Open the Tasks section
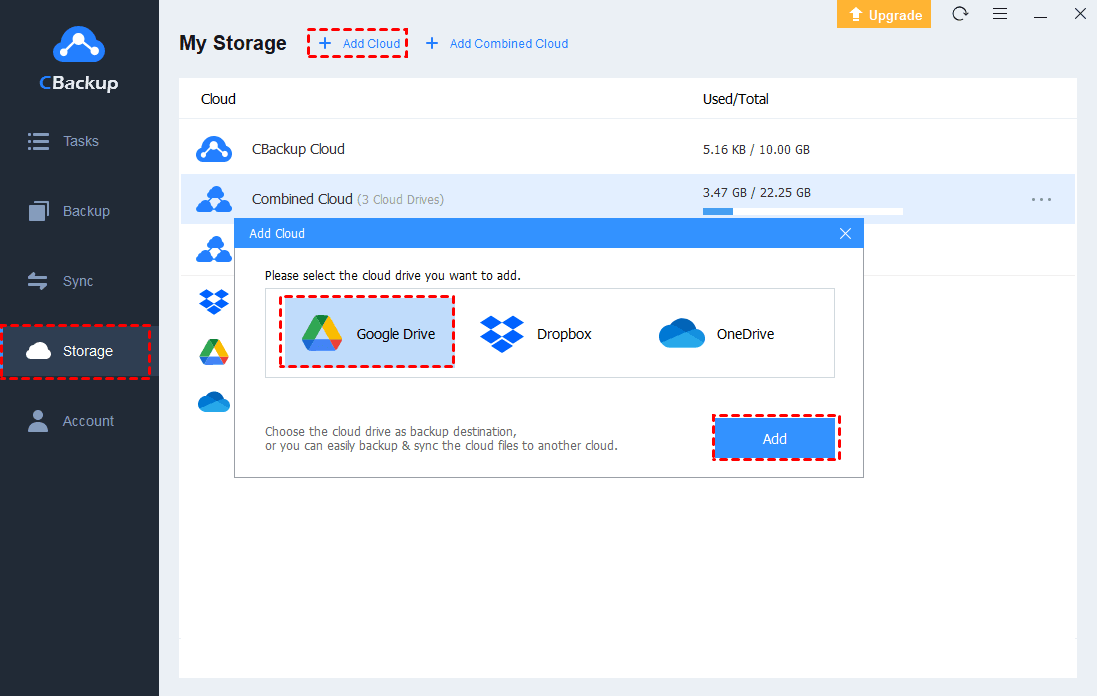Viewport: 1097px width, 696px height. 79,141
